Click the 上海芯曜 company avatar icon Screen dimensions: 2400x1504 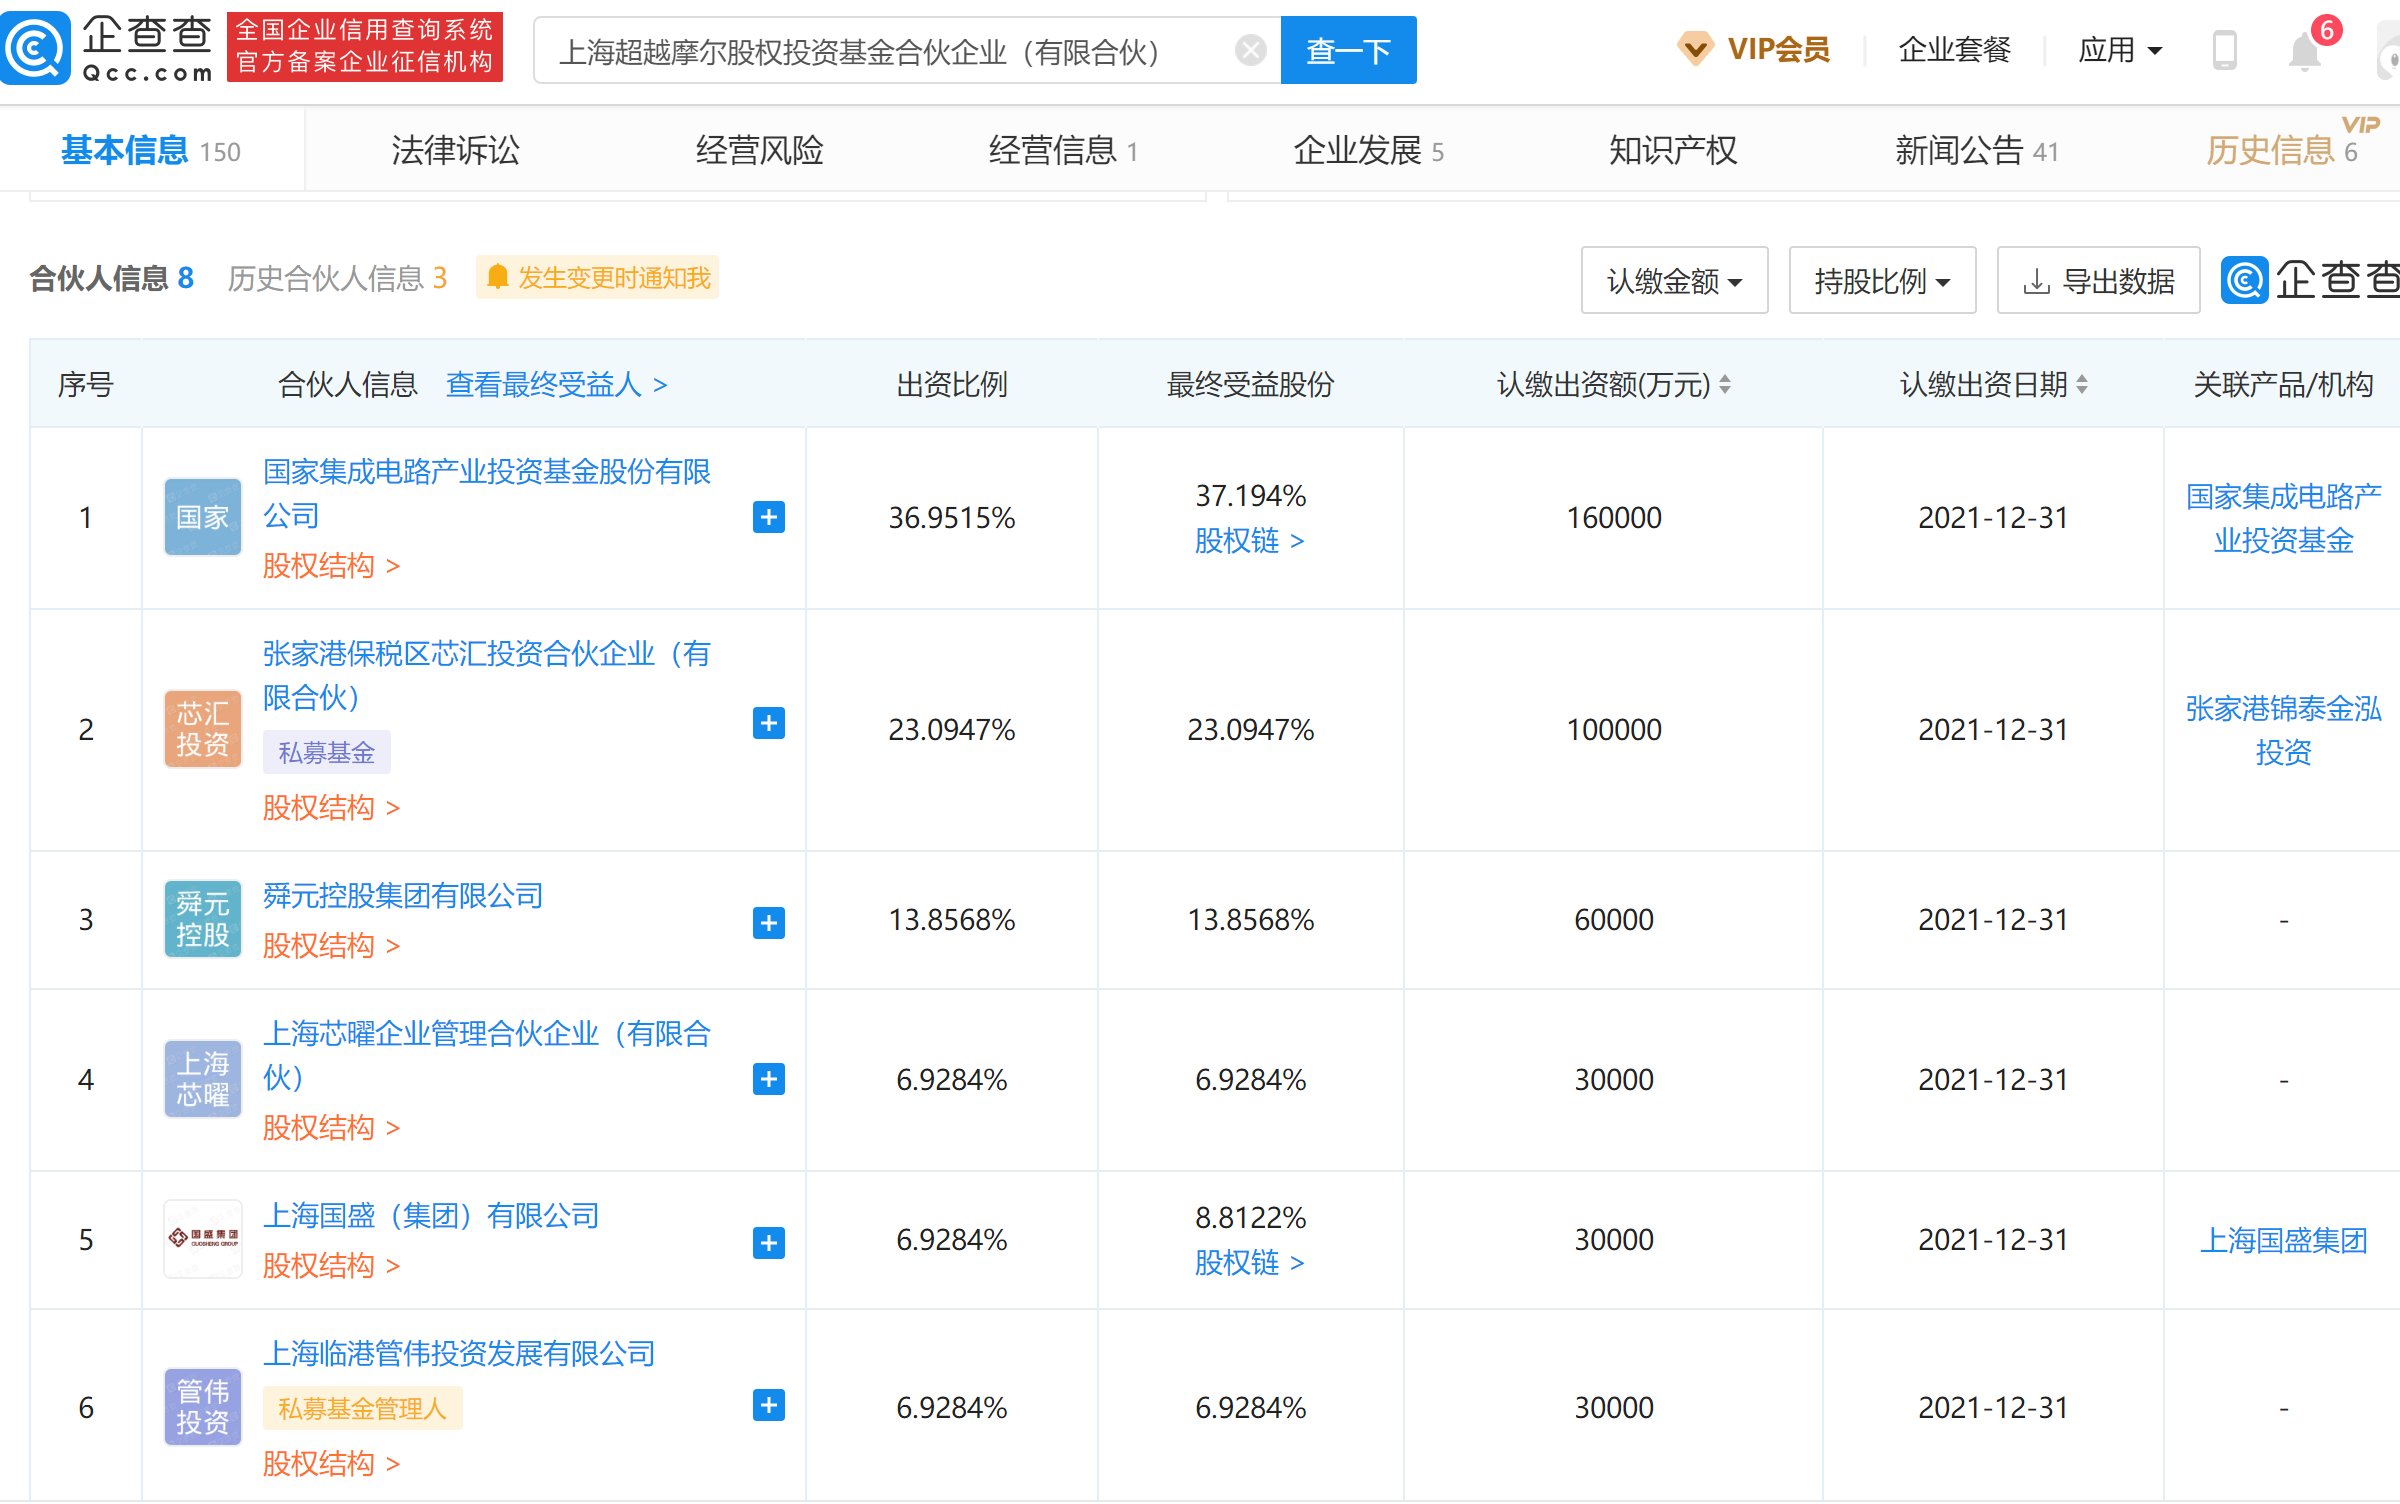tap(203, 1079)
